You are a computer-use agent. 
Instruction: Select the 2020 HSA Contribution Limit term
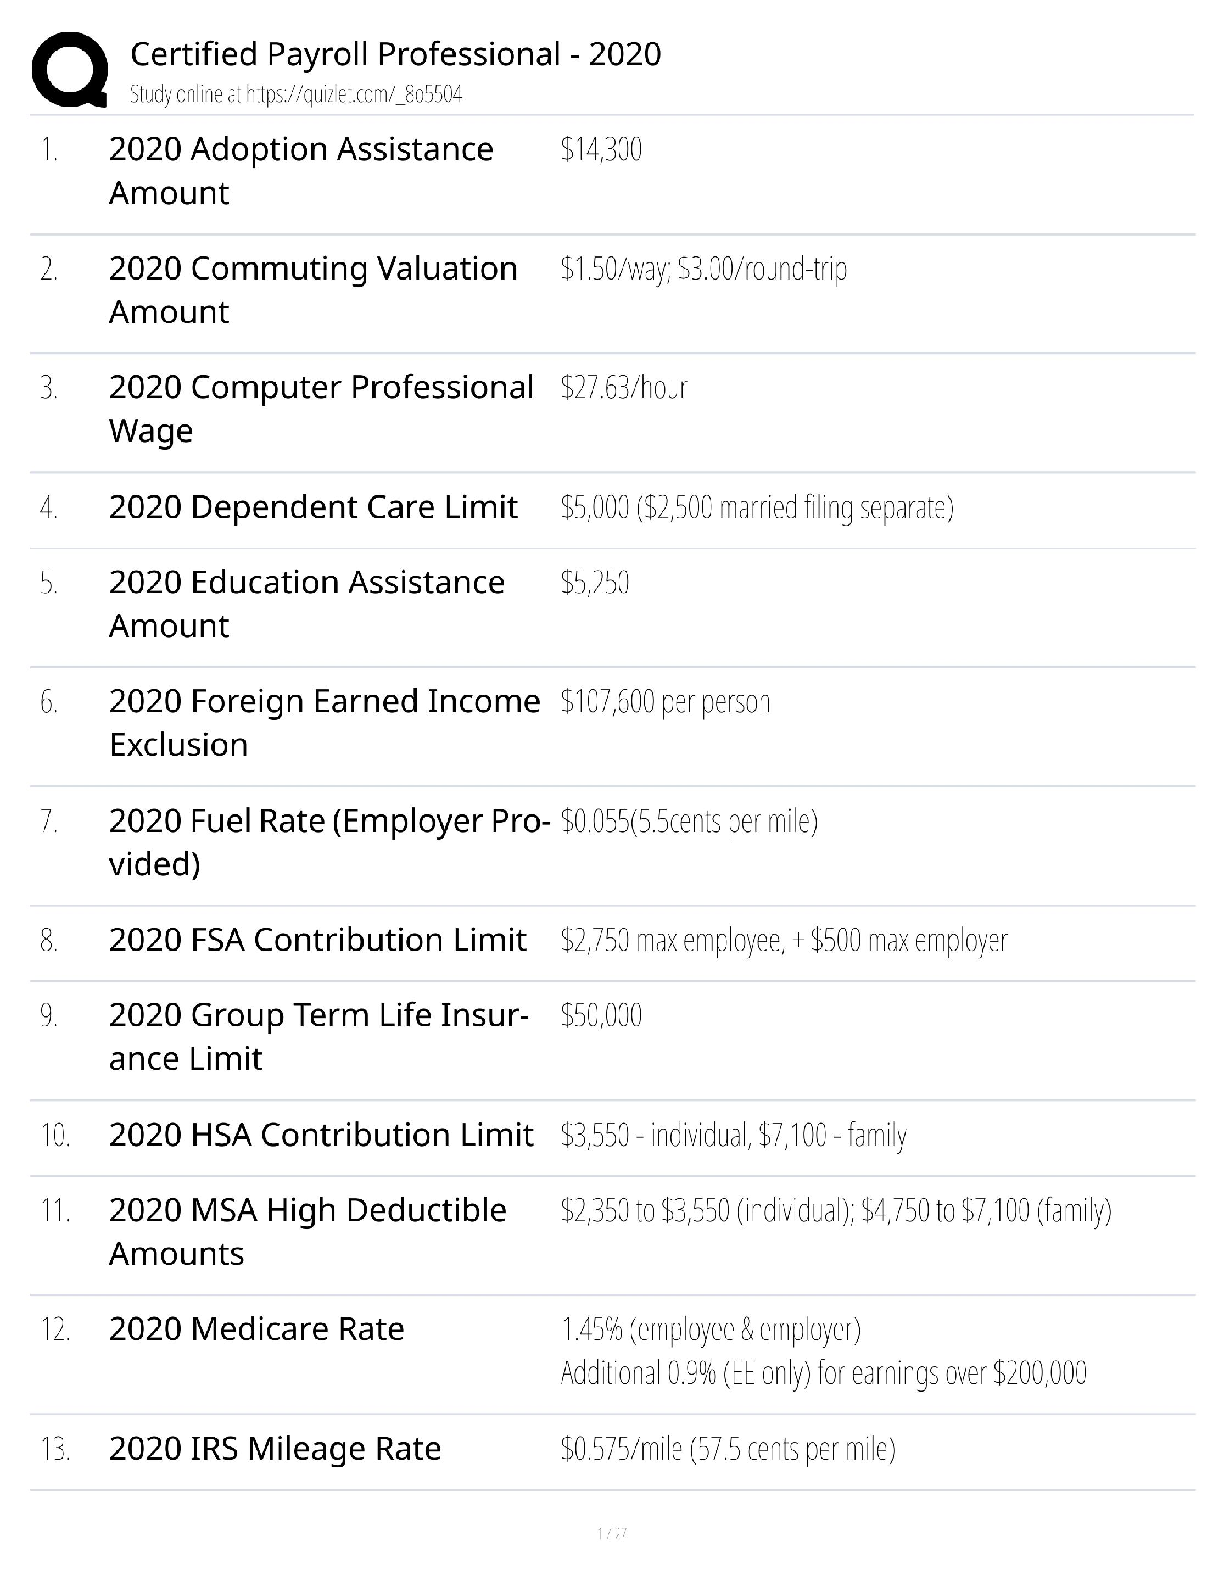pyautogui.click(x=321, y=1136)
